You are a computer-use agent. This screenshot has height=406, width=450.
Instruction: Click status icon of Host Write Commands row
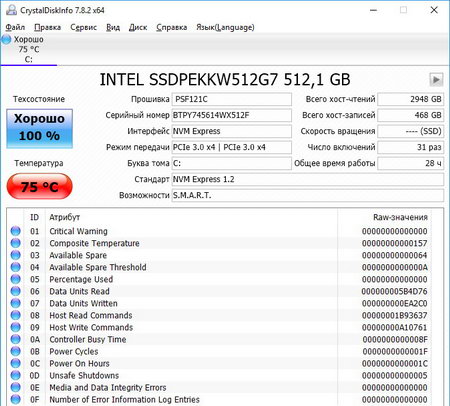(16, 327)
